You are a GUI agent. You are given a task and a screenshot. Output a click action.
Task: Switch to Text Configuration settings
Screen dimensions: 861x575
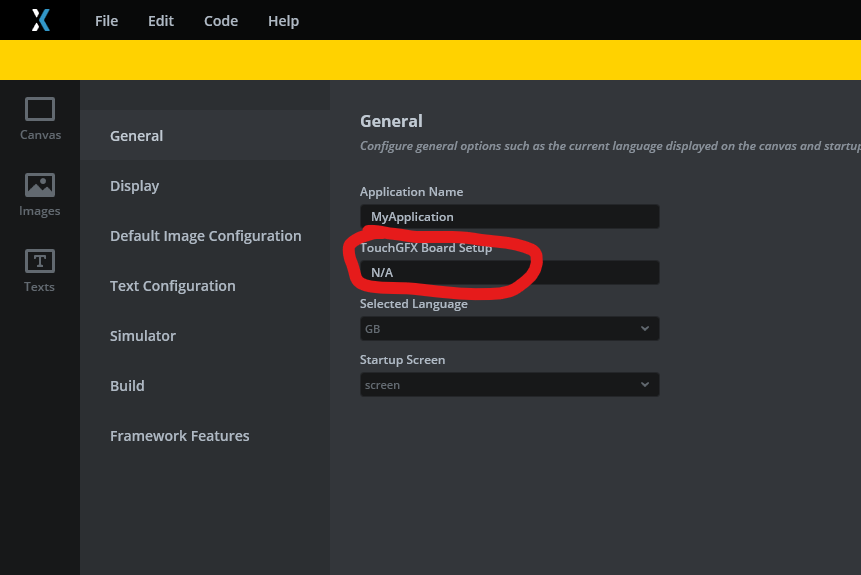click(173, 286)
